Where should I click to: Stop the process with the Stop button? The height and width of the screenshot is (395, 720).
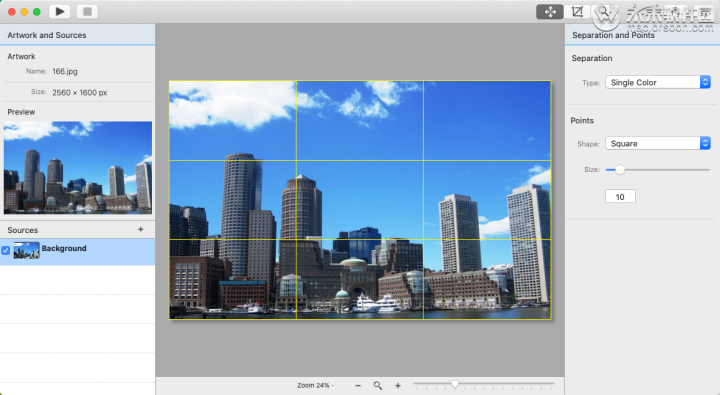tap(87, 11)
